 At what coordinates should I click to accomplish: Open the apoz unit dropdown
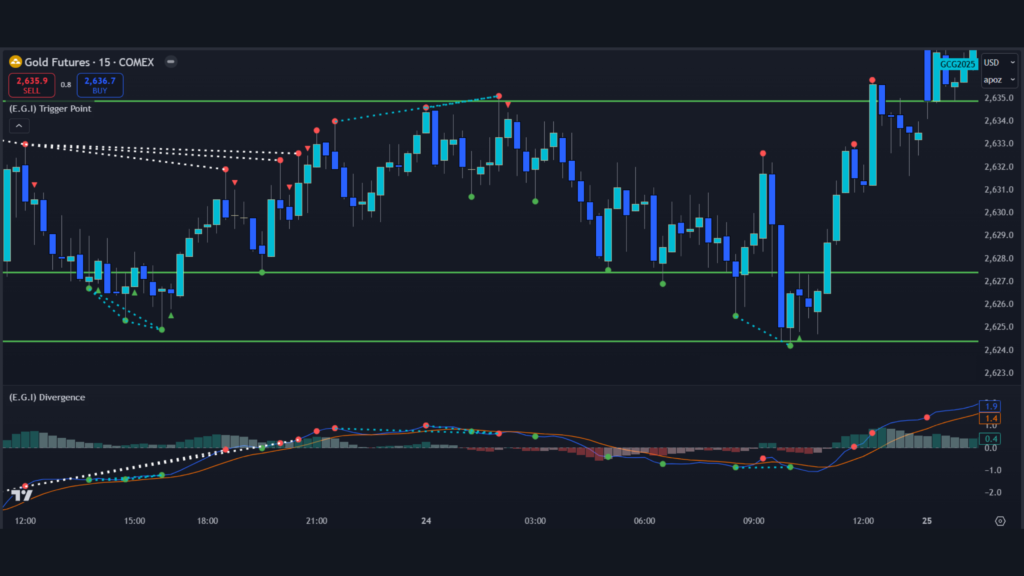(998, 79)
